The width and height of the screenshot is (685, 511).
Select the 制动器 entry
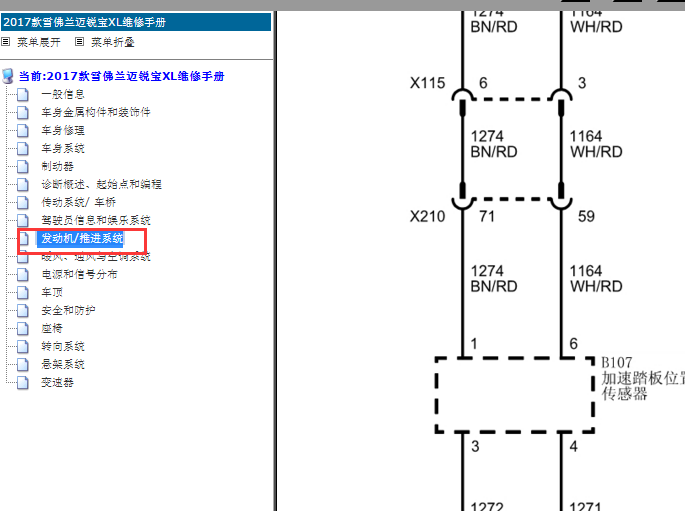pyautogui.click(x=58, y=166)
